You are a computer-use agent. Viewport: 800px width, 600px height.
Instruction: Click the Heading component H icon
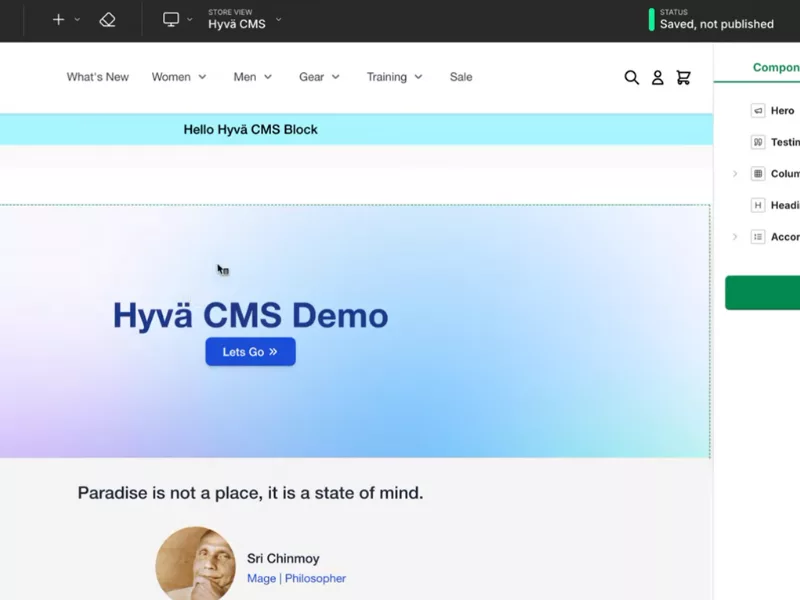point(758,205)
